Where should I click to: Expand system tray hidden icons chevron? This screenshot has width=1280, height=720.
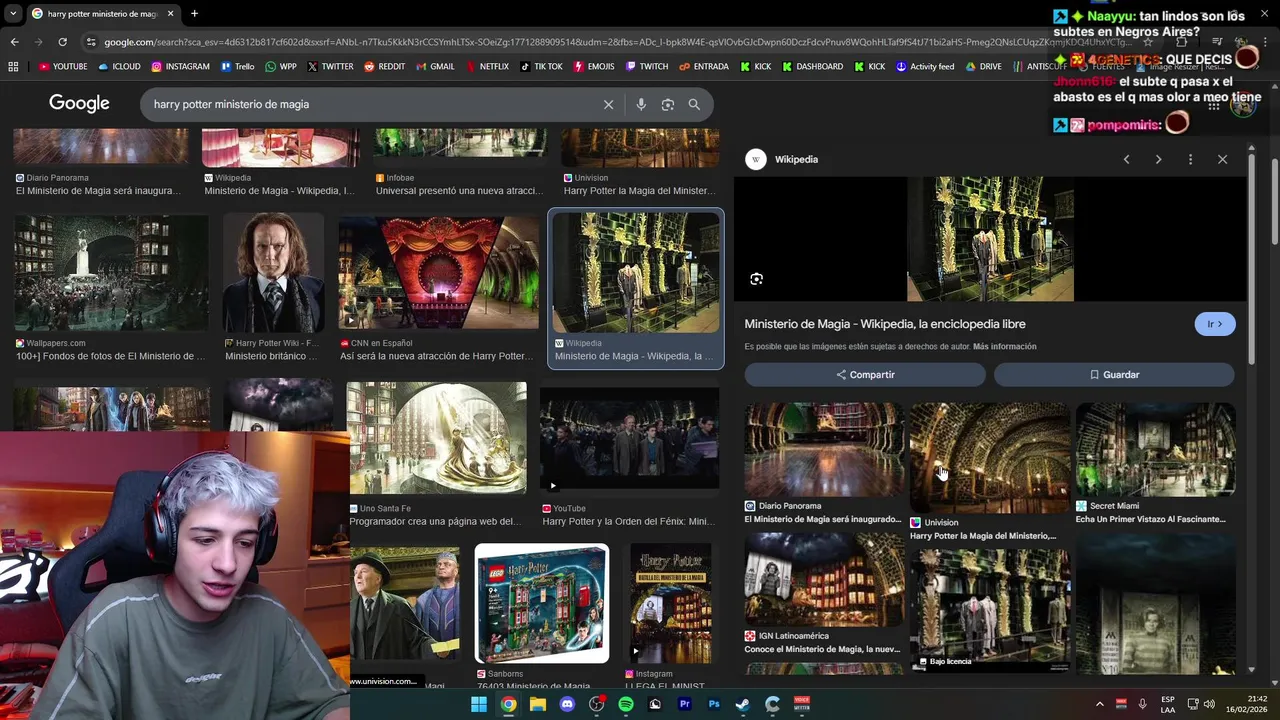coord(1099,704)
